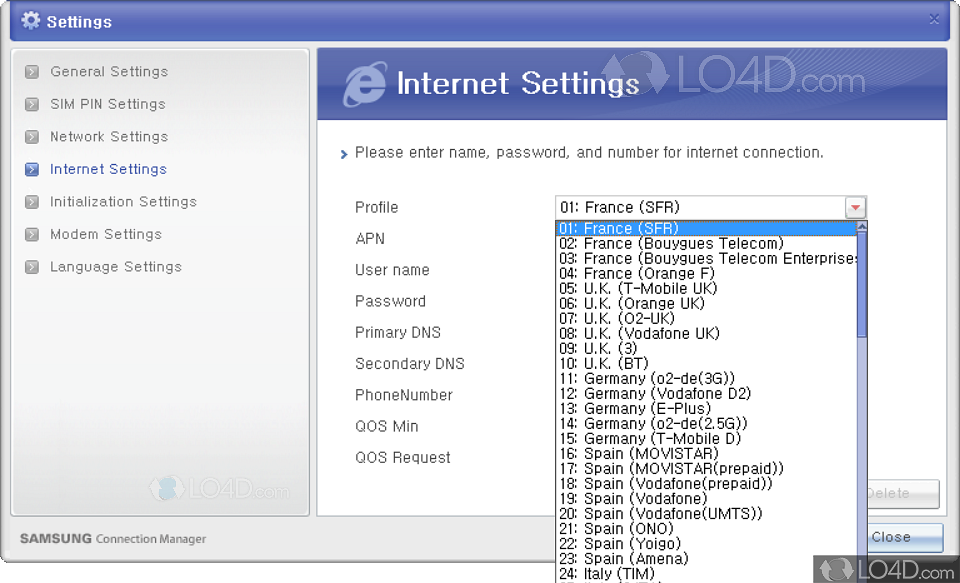Click the General Settings sidebar icon
This screenshot has height=583, width=960.
[36, 71]
